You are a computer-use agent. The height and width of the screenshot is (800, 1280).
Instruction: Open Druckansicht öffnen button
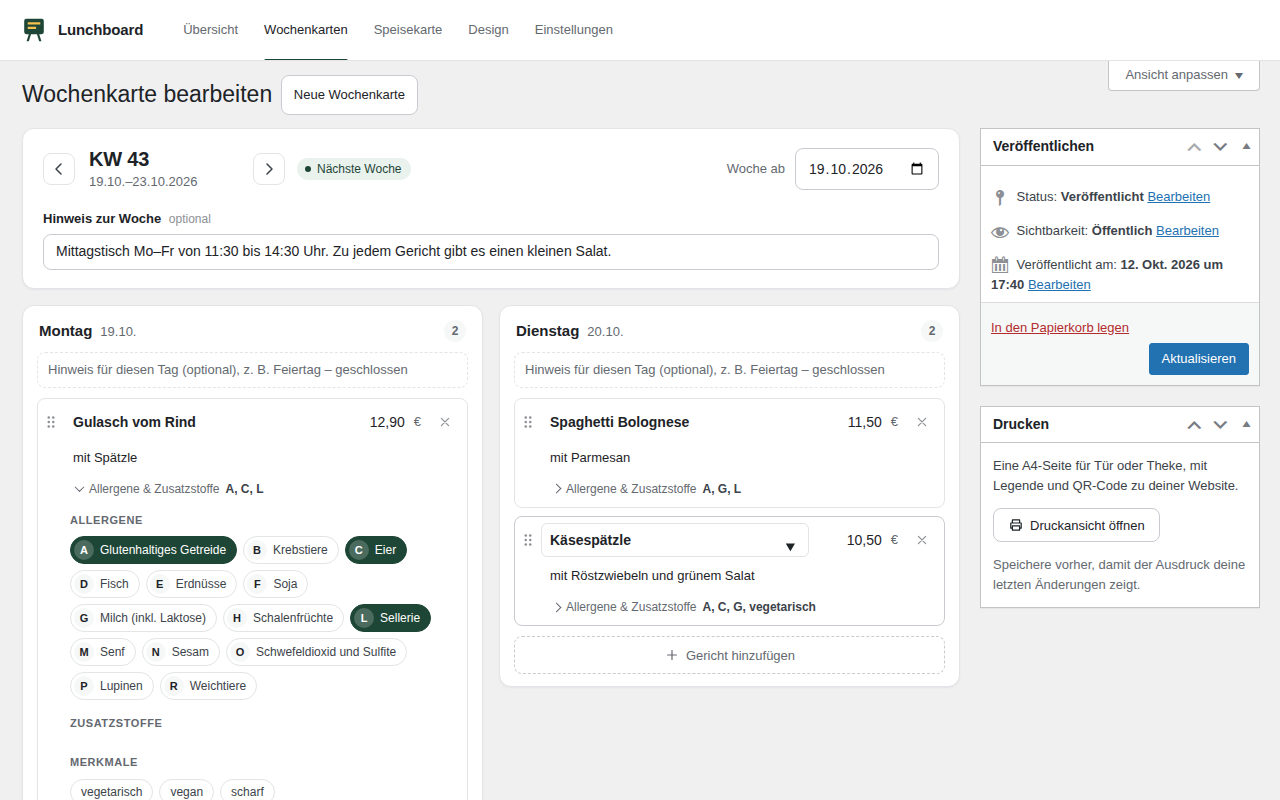click(x=1076, y=525)
